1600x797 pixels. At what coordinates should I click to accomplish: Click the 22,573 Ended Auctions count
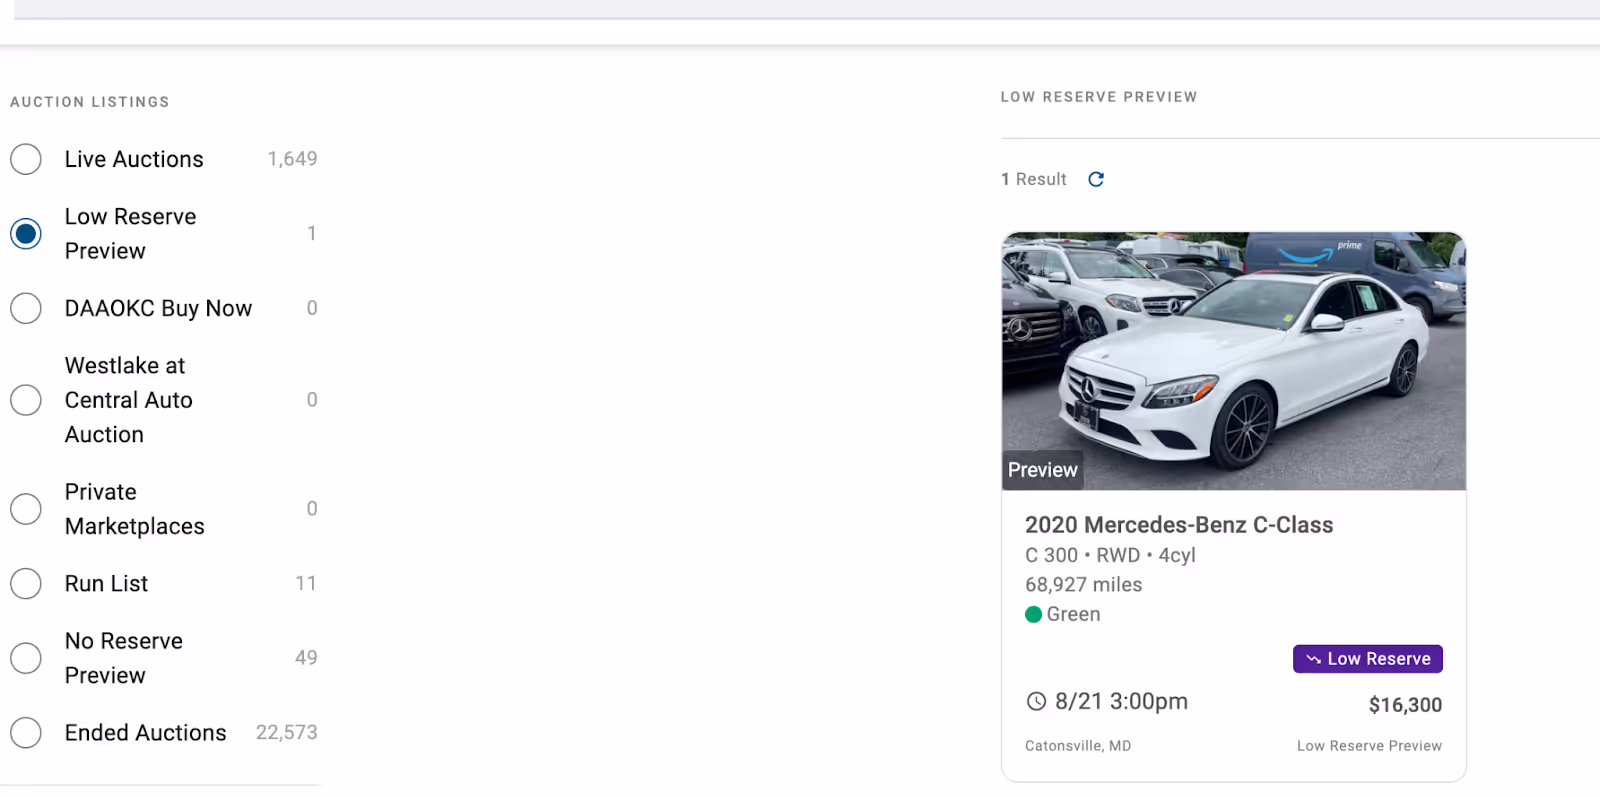click(x=286, y=733)
